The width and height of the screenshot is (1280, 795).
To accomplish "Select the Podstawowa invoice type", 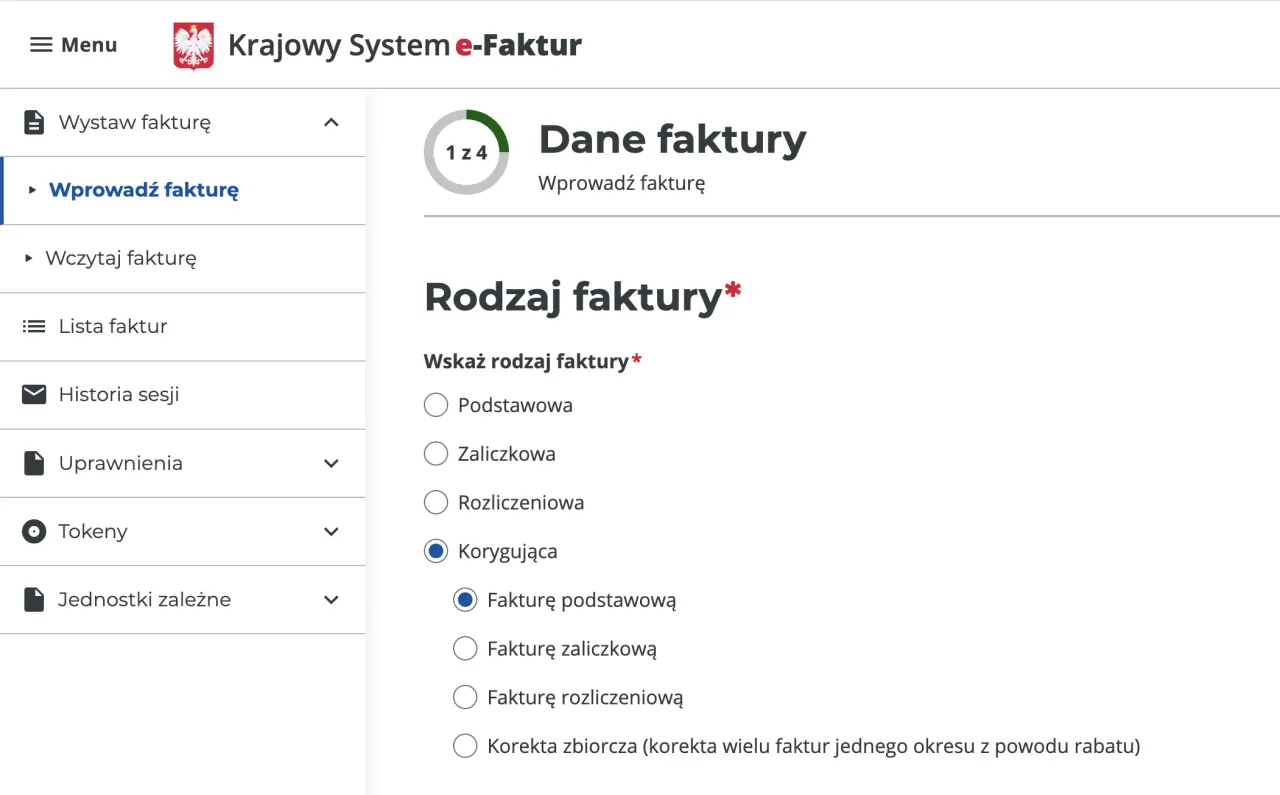I will [x=436, y=405].
